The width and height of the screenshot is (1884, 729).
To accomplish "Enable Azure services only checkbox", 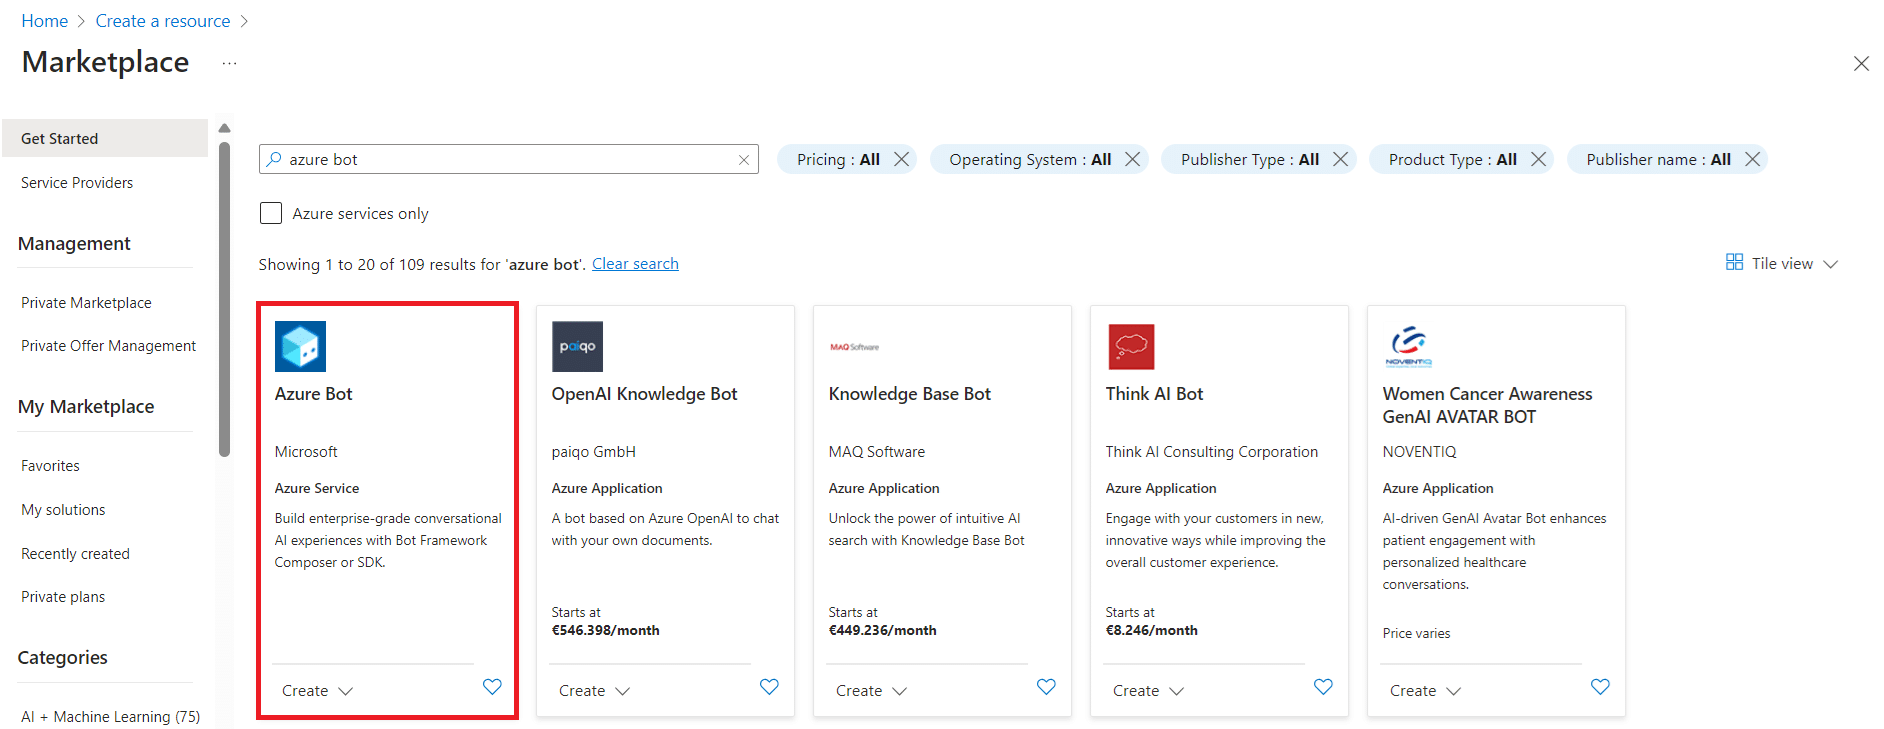I will [x=271, y=213].
